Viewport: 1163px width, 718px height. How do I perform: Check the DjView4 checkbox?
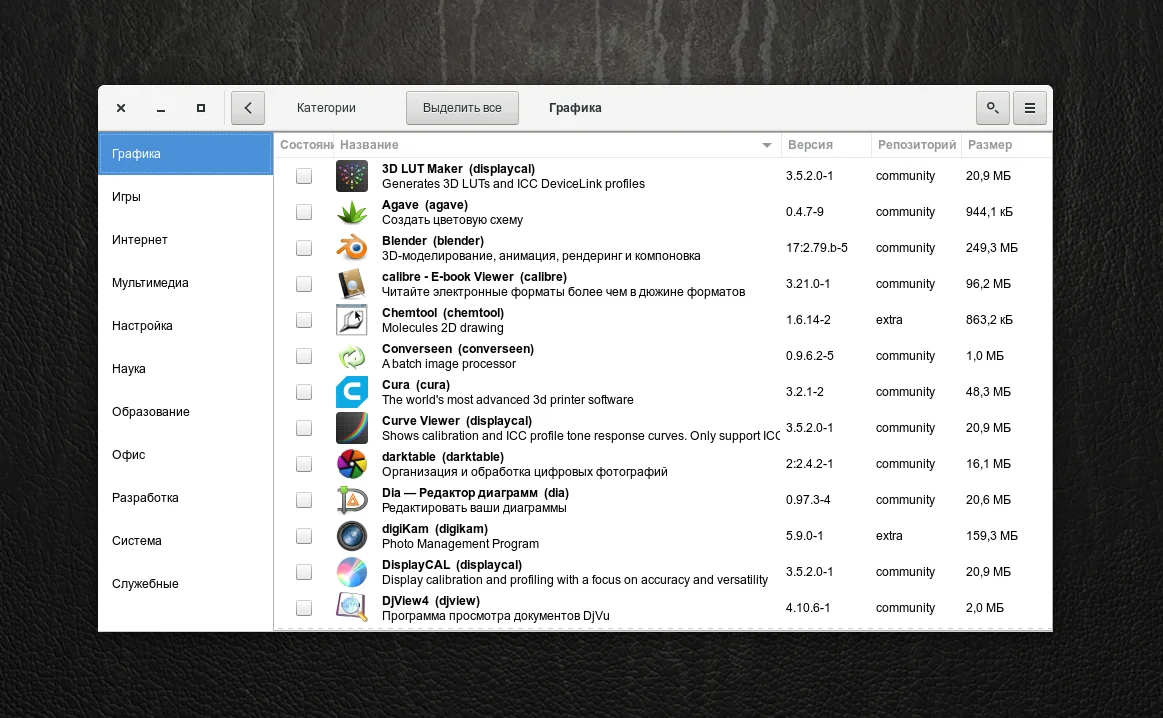pos(304,608)
